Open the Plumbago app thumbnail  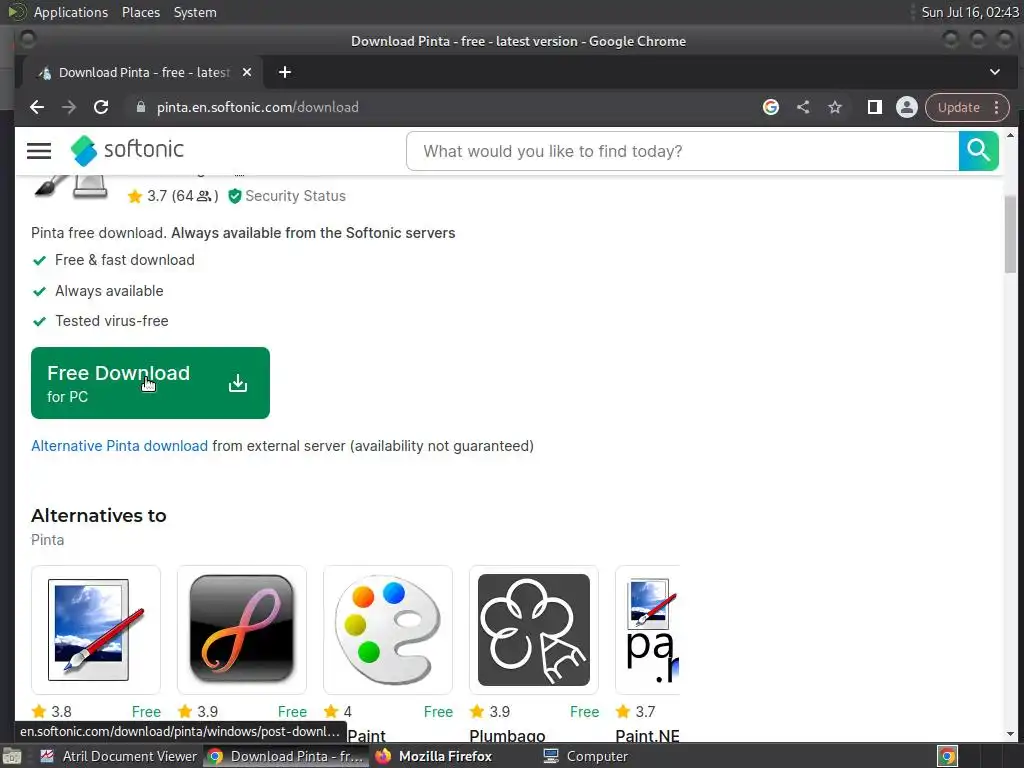(534, 630)
